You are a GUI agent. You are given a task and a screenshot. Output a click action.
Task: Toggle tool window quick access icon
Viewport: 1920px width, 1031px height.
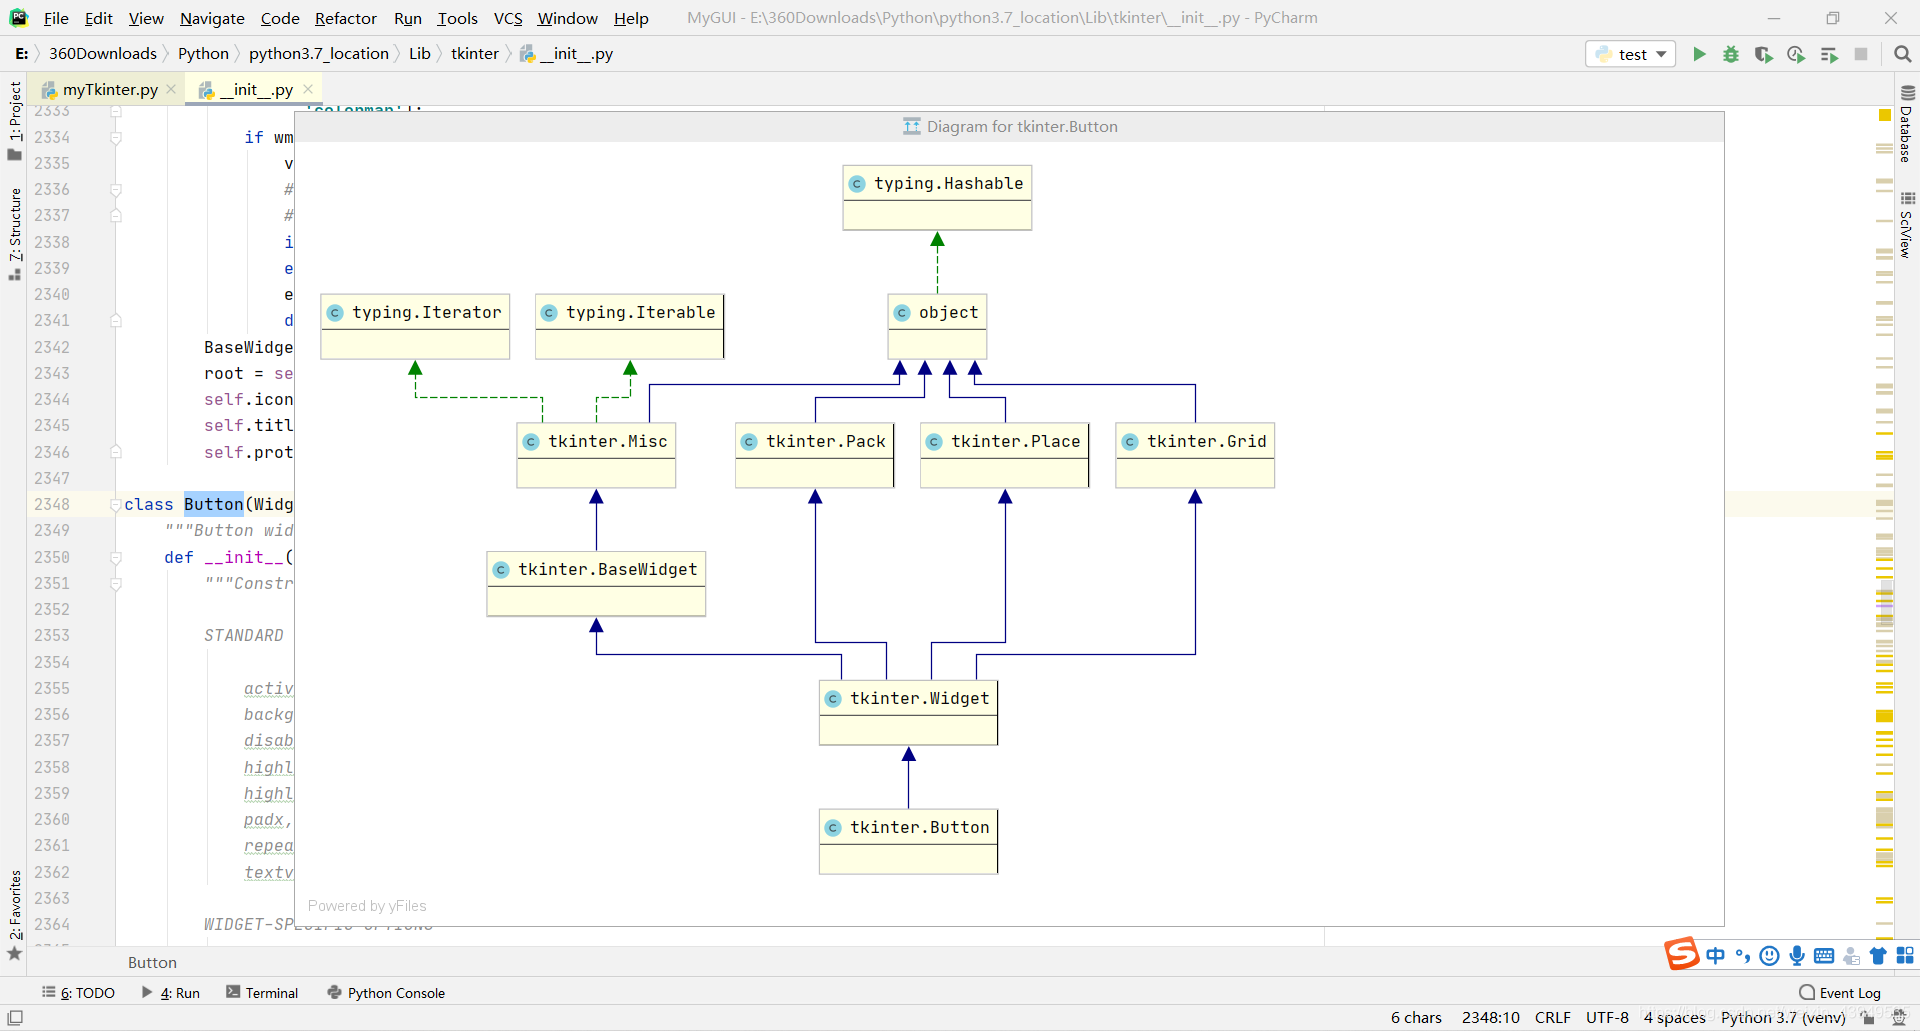pos(15,1018)
